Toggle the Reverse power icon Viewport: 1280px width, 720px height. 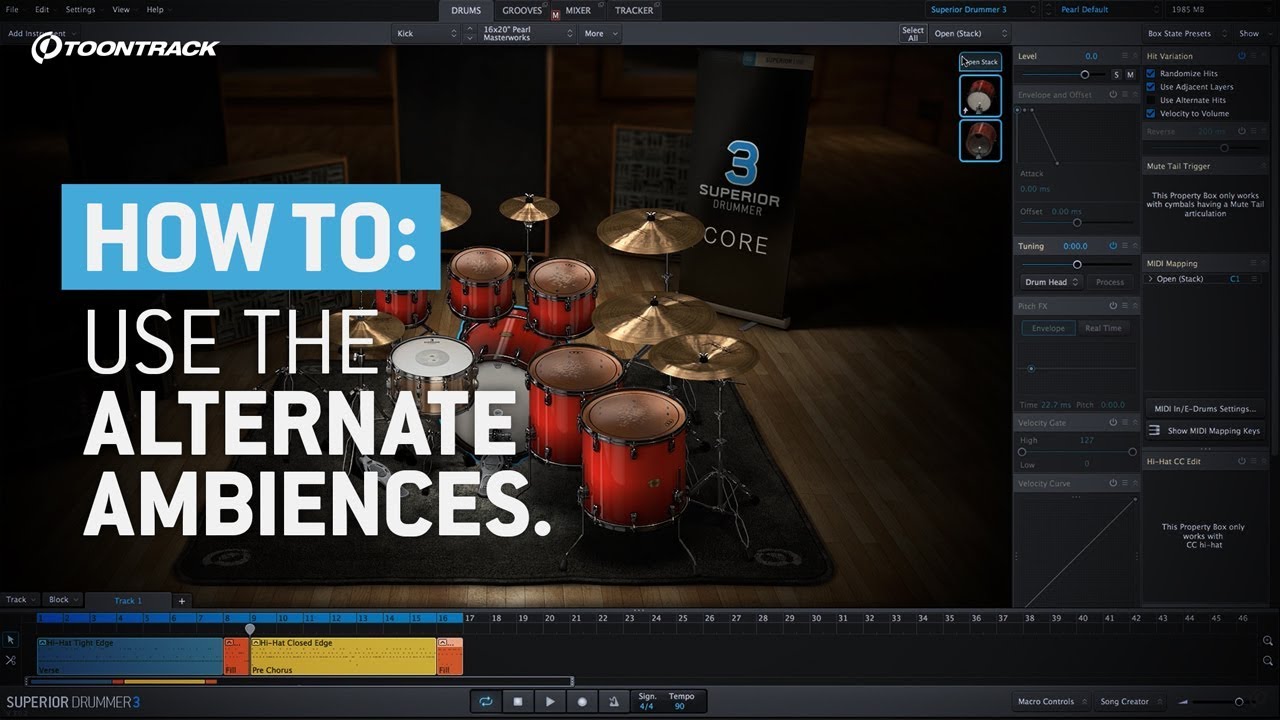1242,131
